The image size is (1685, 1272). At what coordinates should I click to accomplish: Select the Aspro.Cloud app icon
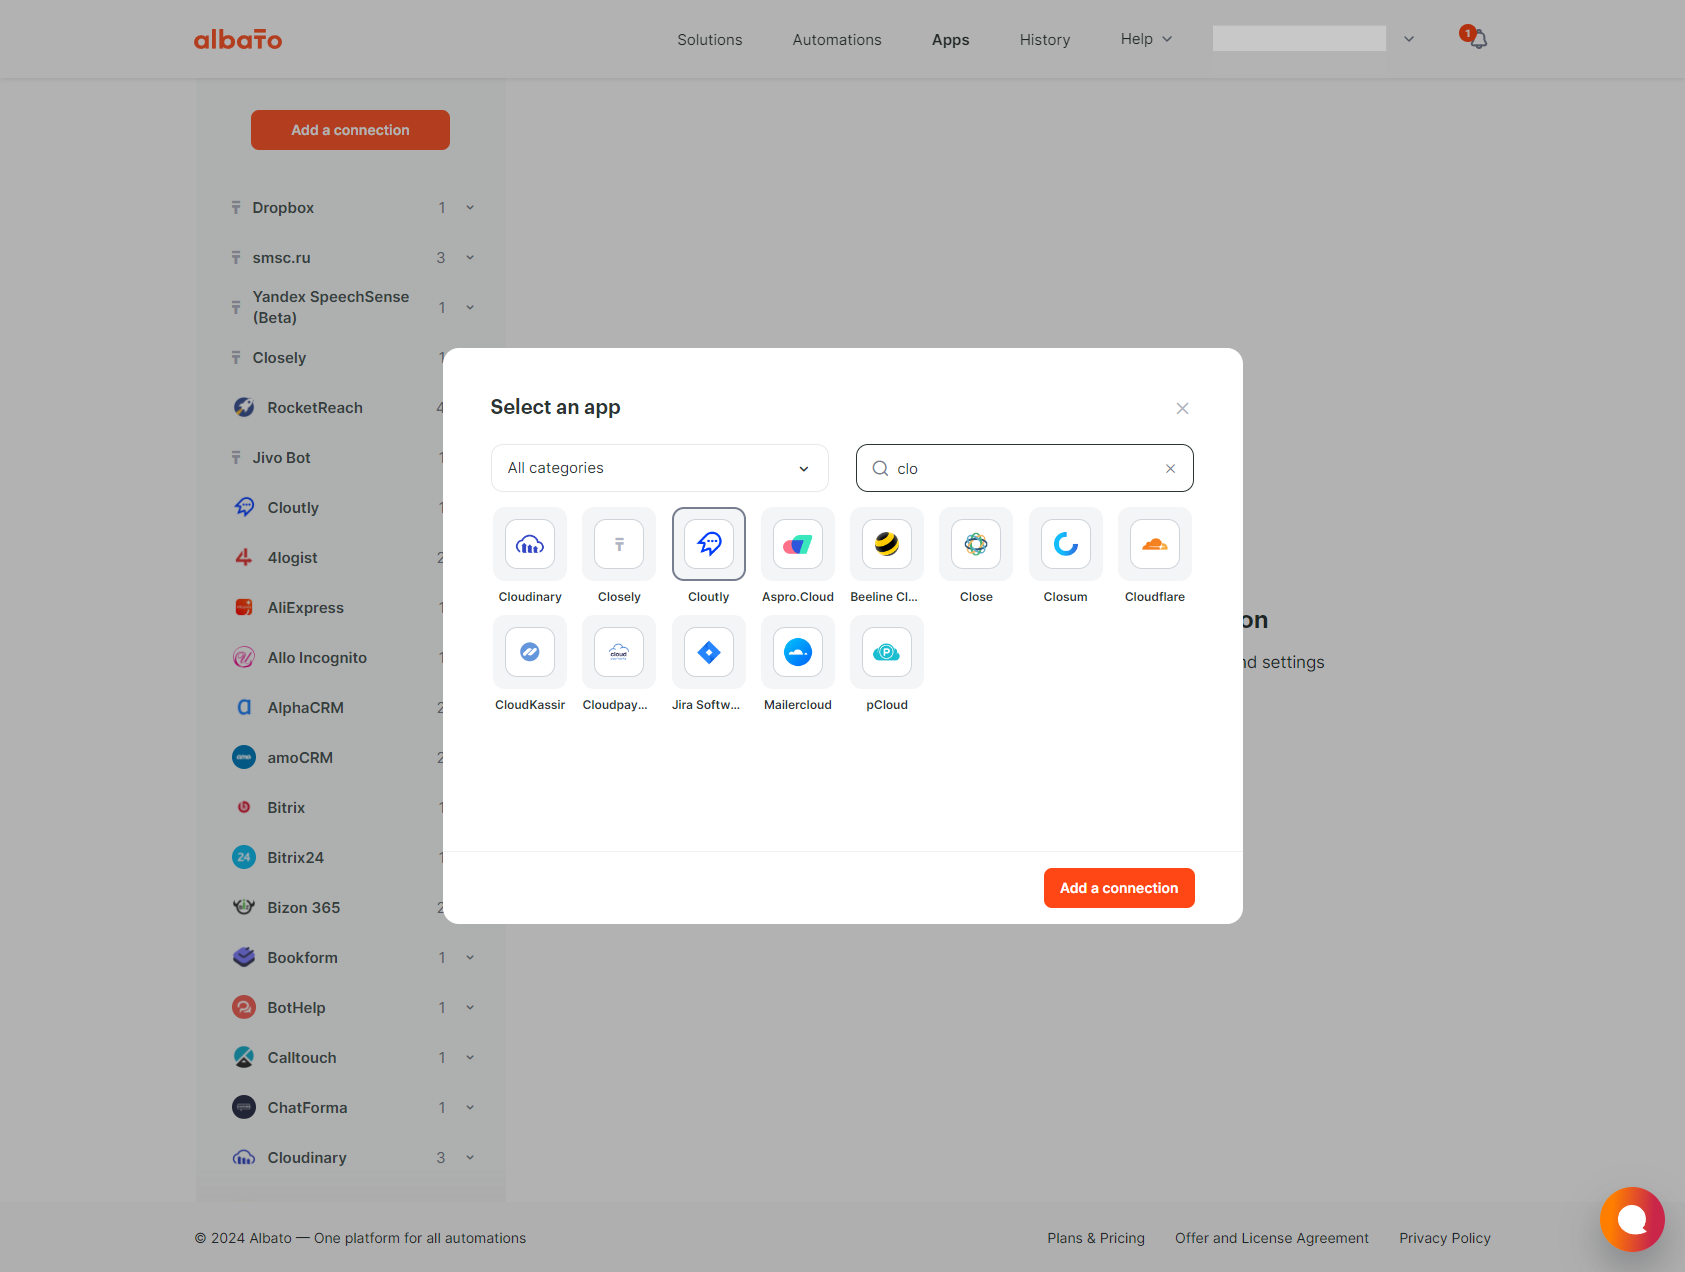coord(798,544)
